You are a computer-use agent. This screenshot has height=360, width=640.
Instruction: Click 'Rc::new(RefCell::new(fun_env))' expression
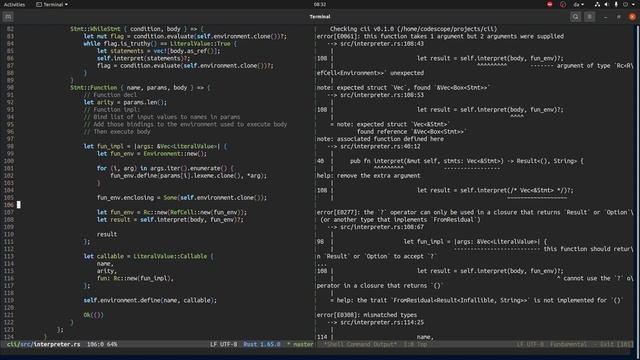click(x=195, y=212)
